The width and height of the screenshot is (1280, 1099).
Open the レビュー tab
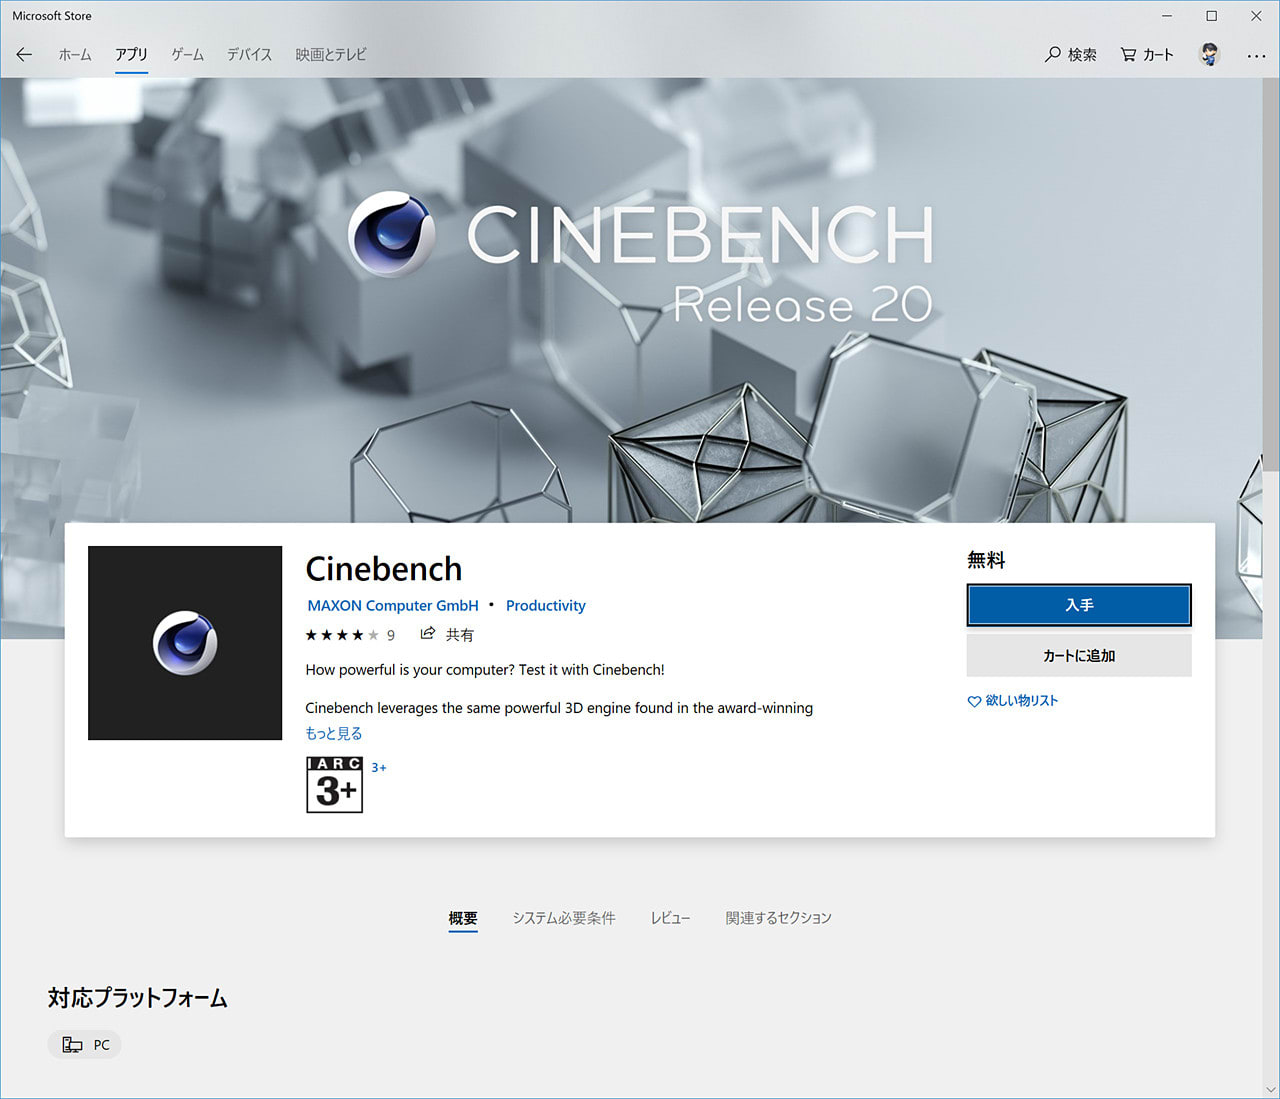pos(670,918)
